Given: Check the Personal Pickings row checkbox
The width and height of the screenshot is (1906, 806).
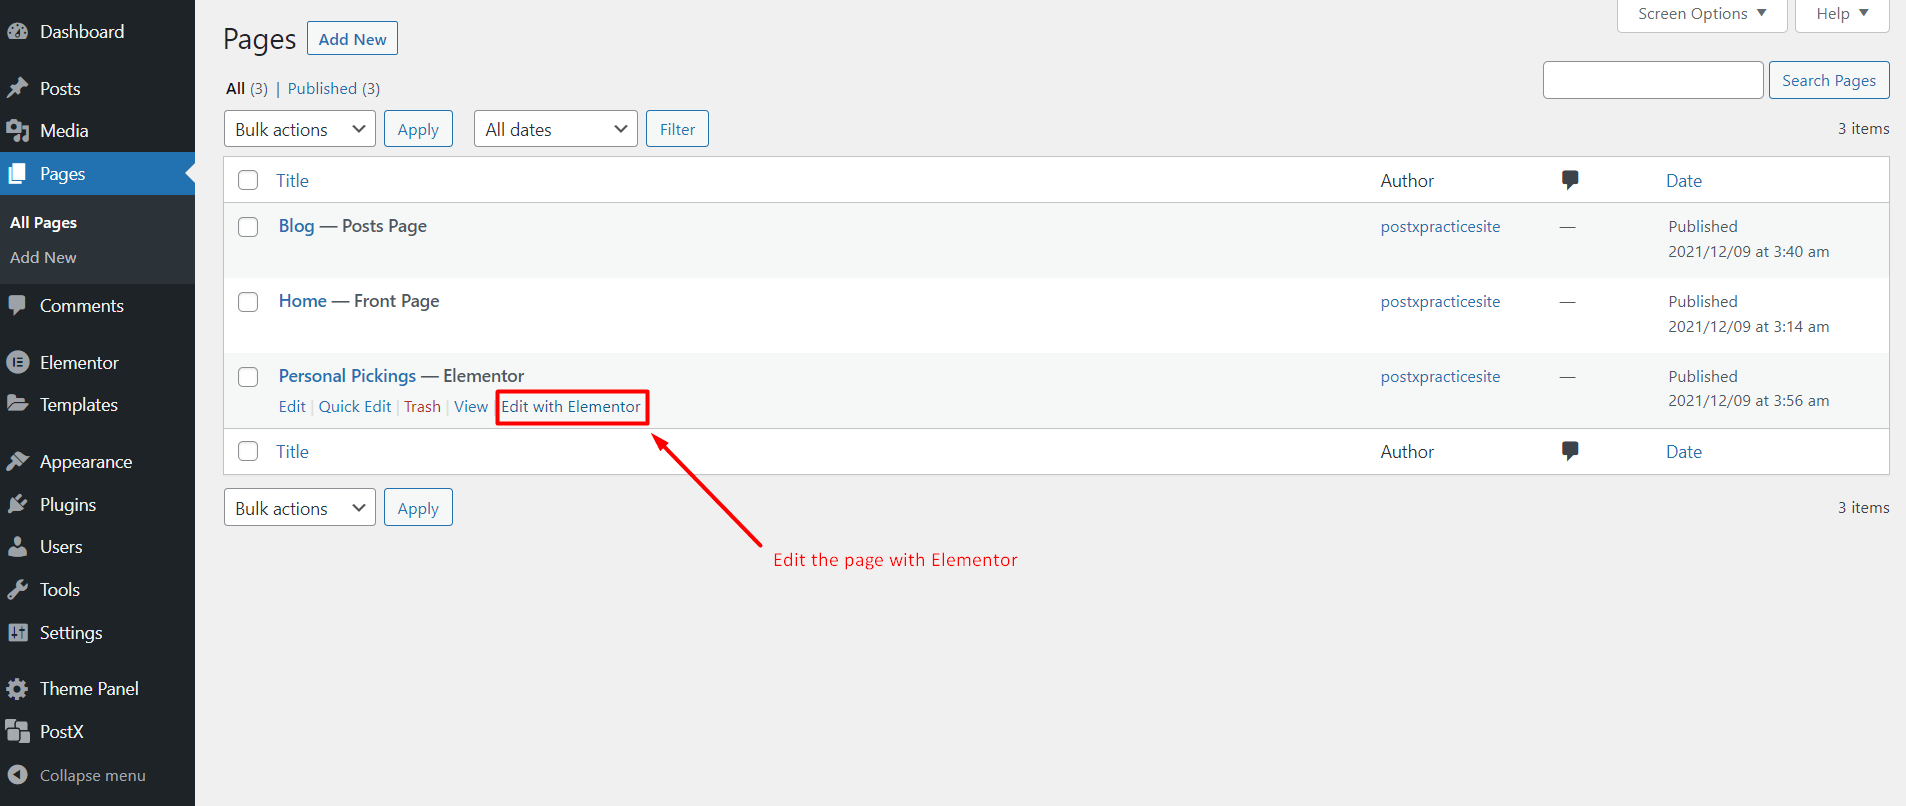Looking at the screenshot, I should (248, 377).
